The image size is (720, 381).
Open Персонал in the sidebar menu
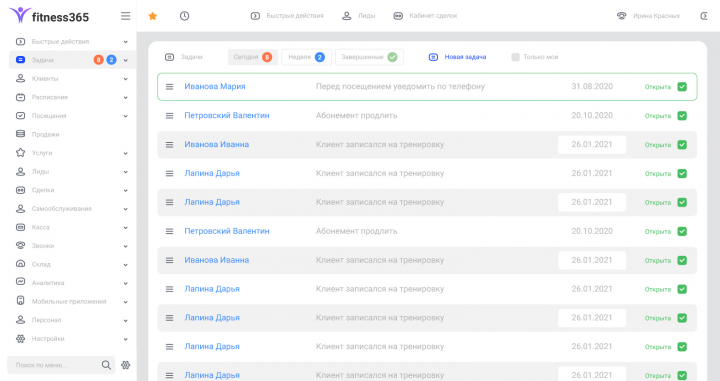(x=46, y=320)
